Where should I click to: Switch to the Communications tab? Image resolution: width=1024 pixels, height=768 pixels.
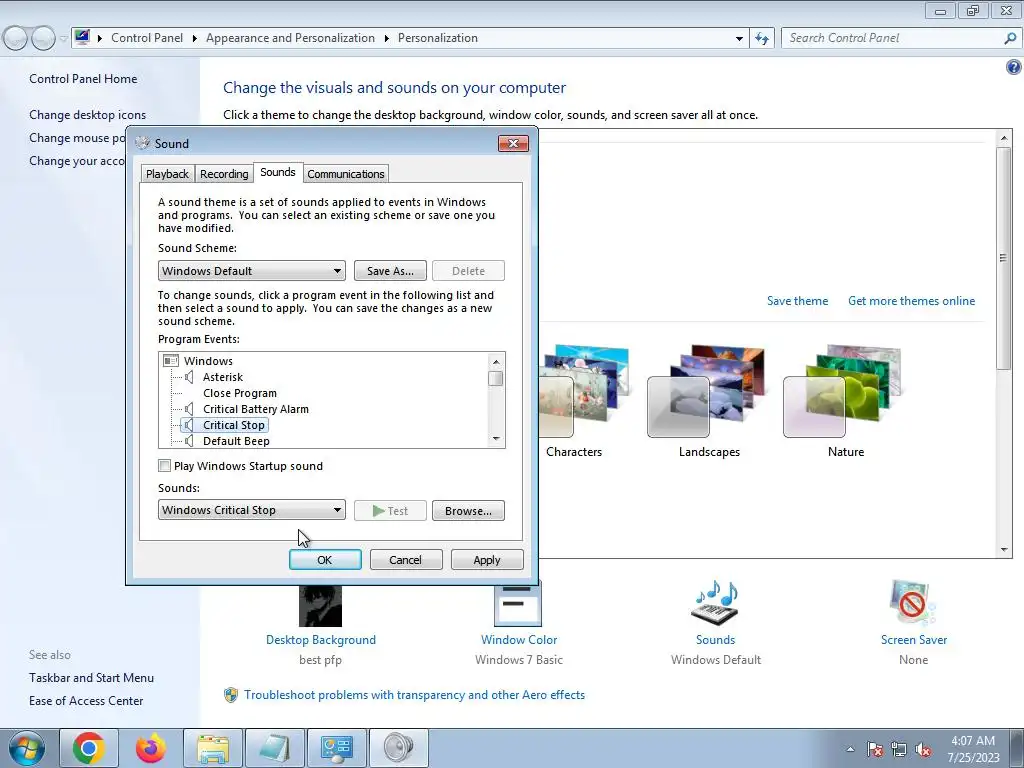click(x=345, y=174)
